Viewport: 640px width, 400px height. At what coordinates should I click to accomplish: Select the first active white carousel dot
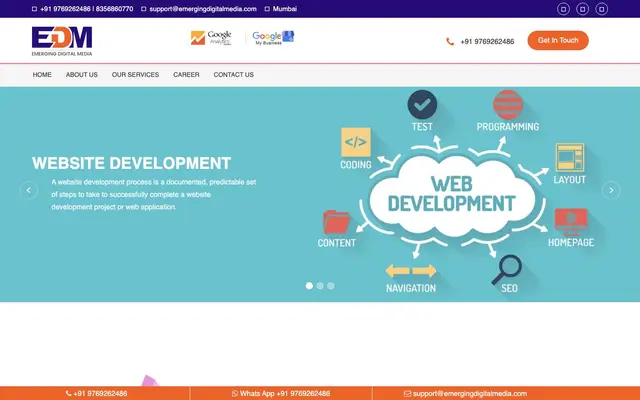click(309, 286)
